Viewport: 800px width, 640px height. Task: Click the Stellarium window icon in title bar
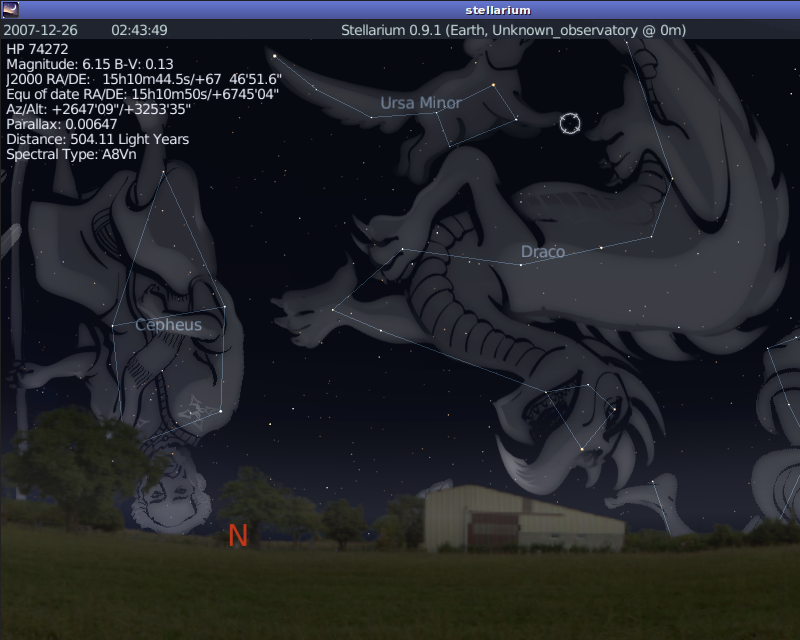11,9
